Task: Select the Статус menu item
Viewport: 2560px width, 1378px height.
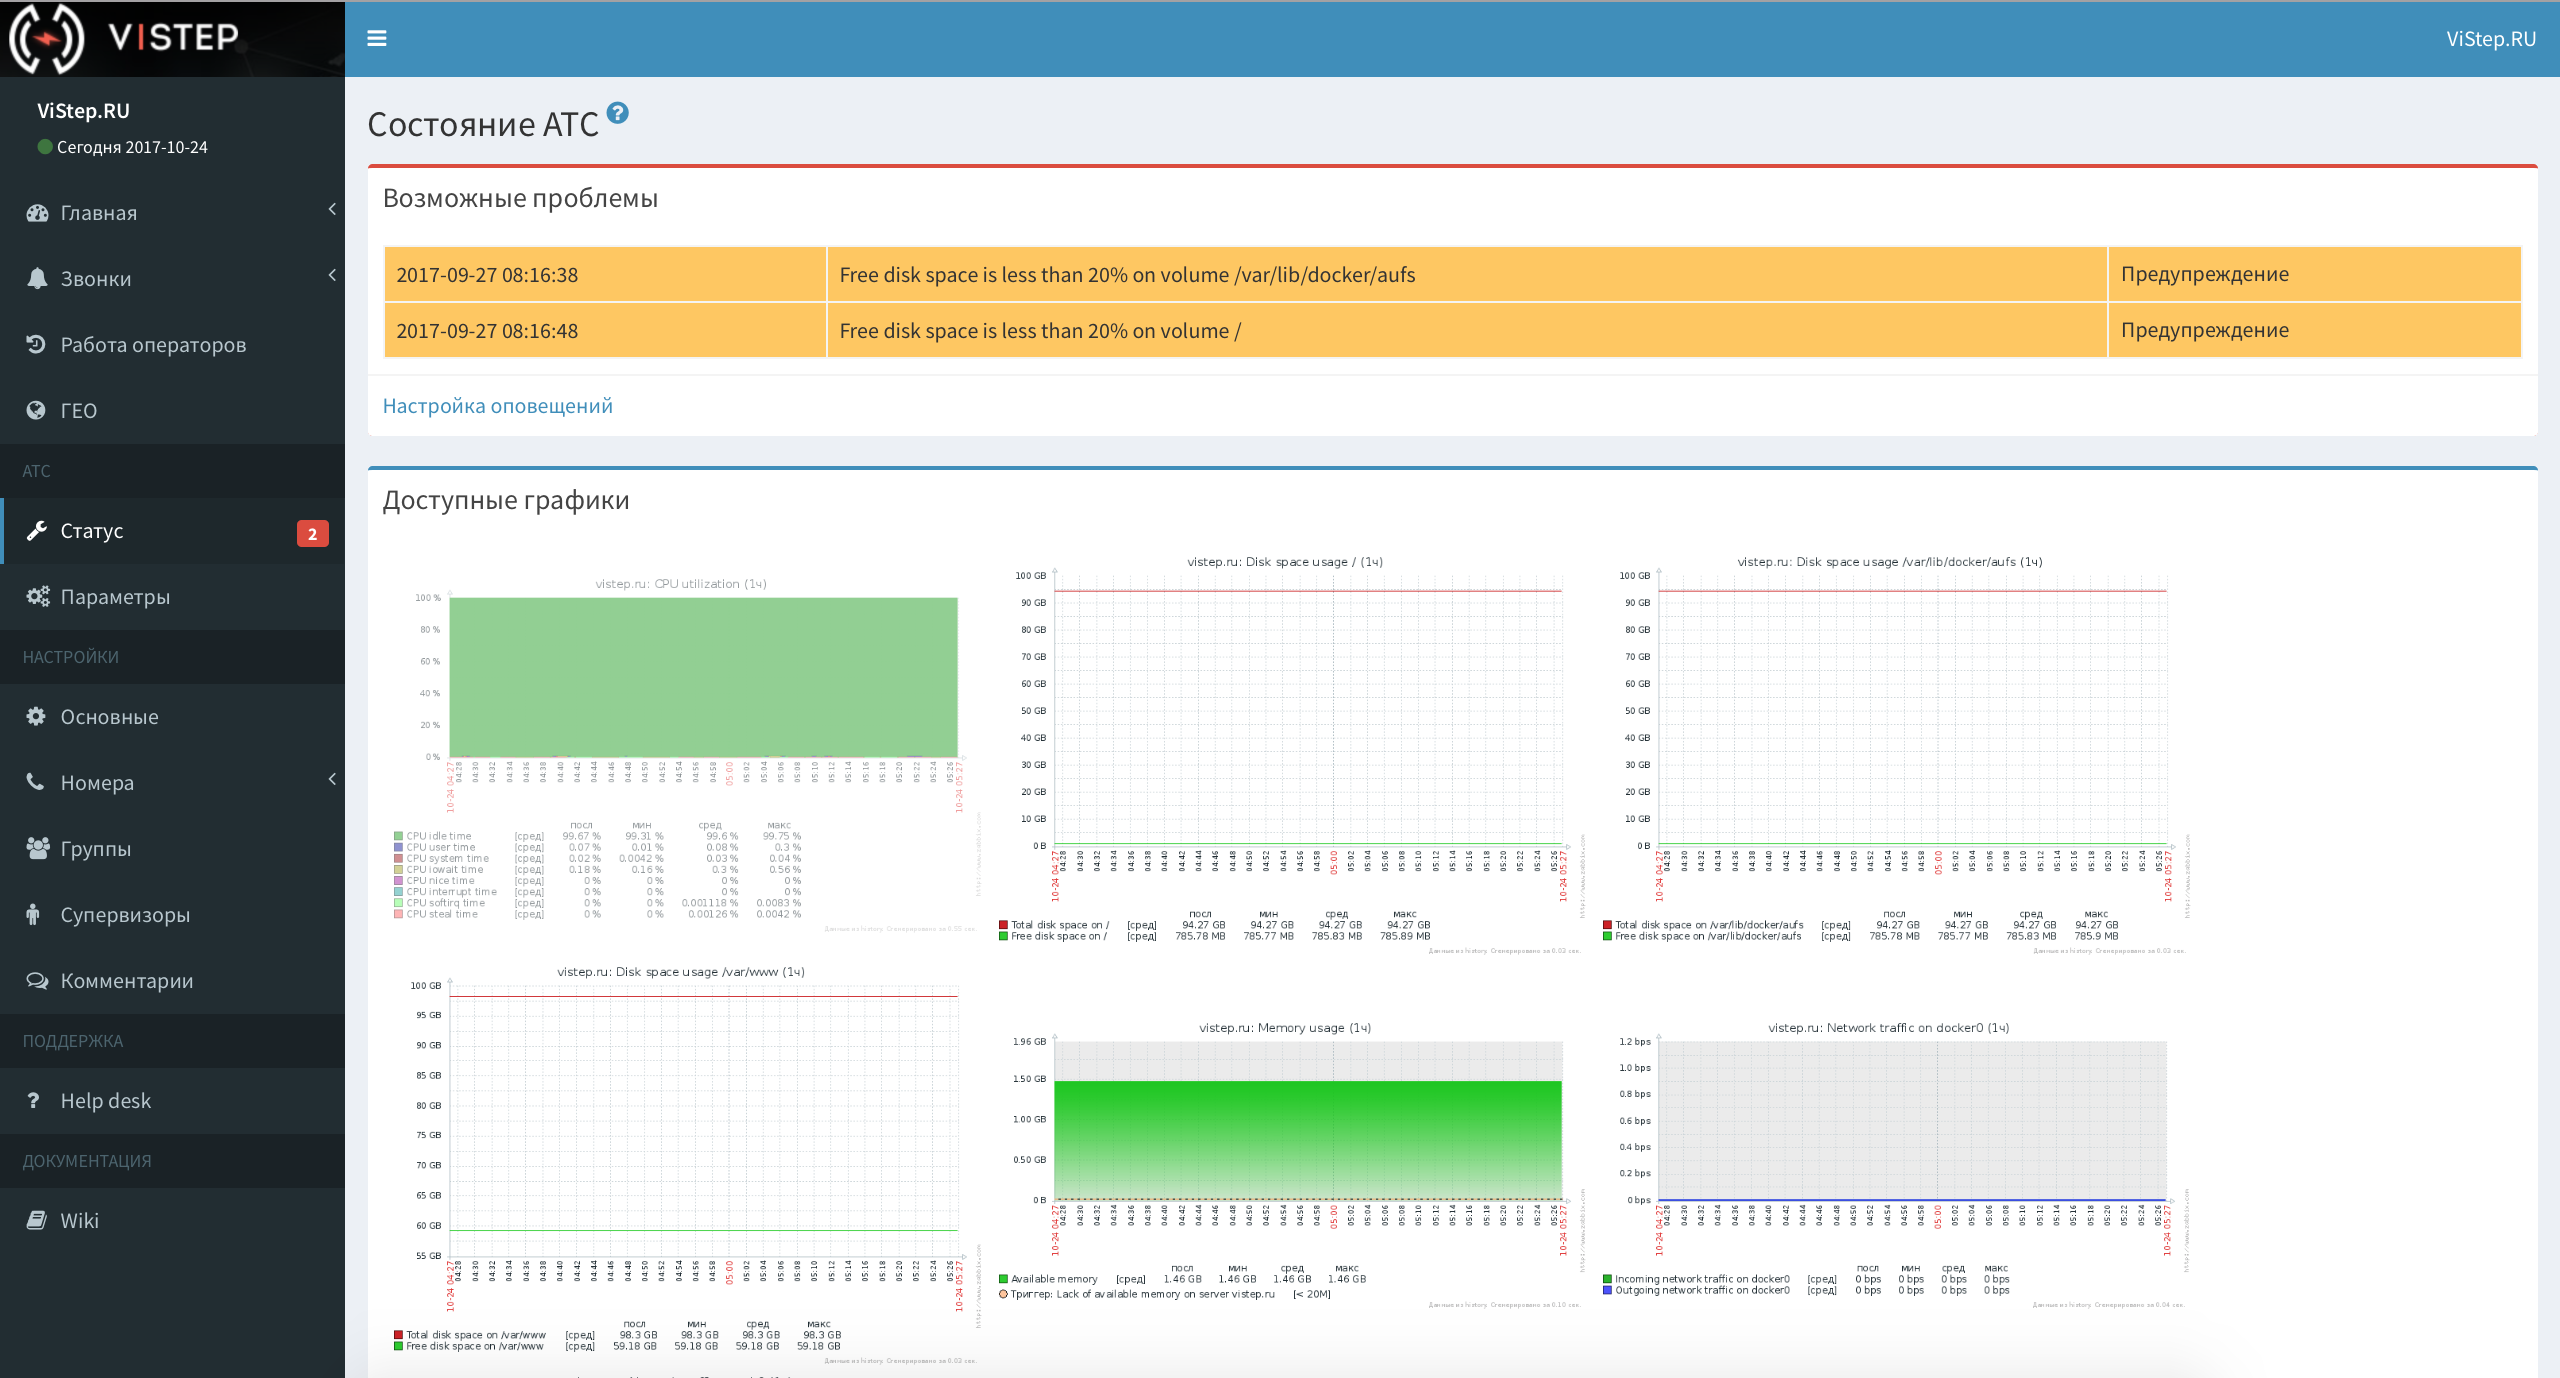Action: click(x=172, y=530)
